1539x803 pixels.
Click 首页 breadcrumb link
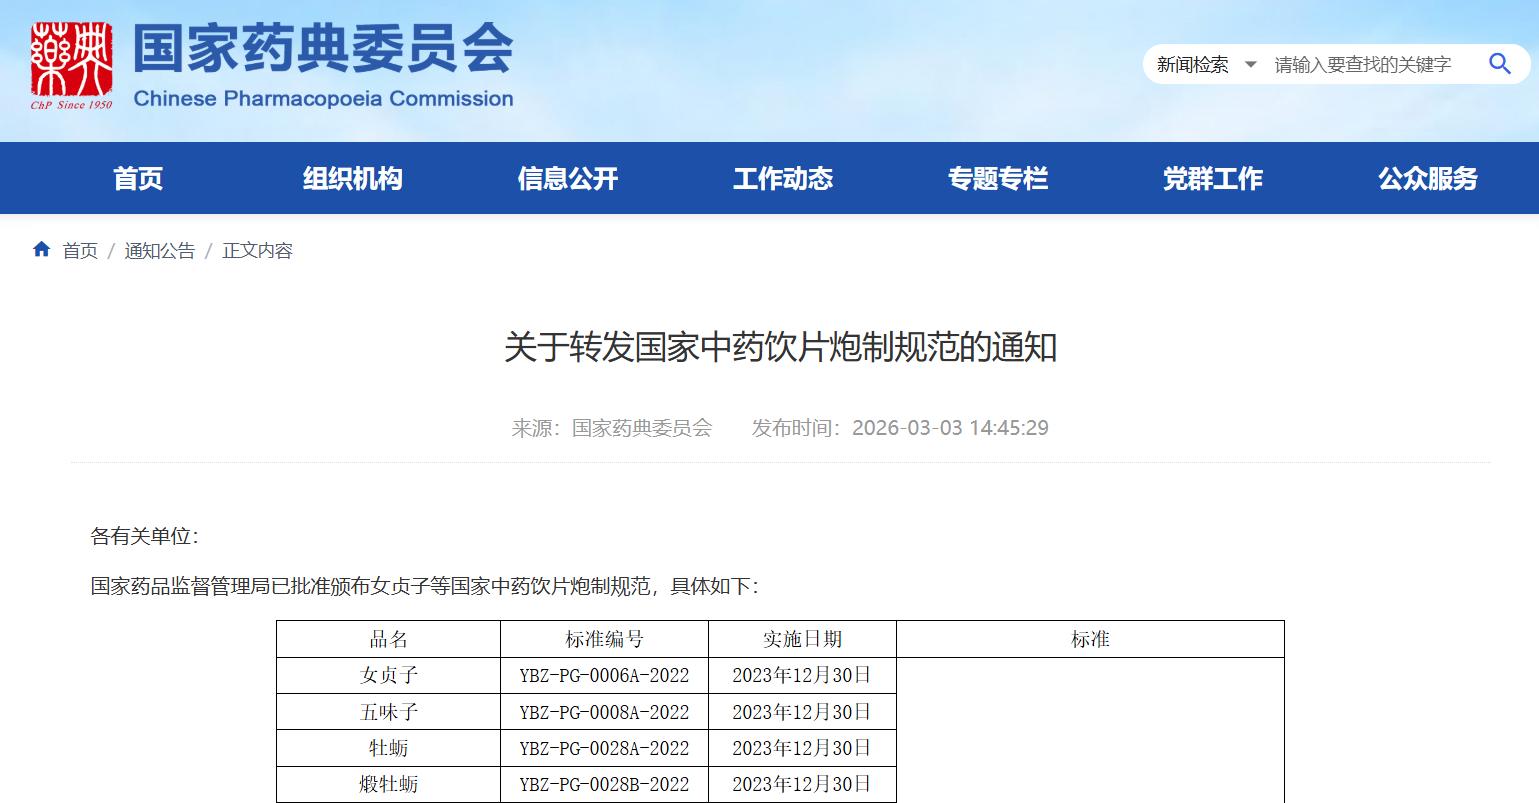pyautogui.click(x=80, y=251)
